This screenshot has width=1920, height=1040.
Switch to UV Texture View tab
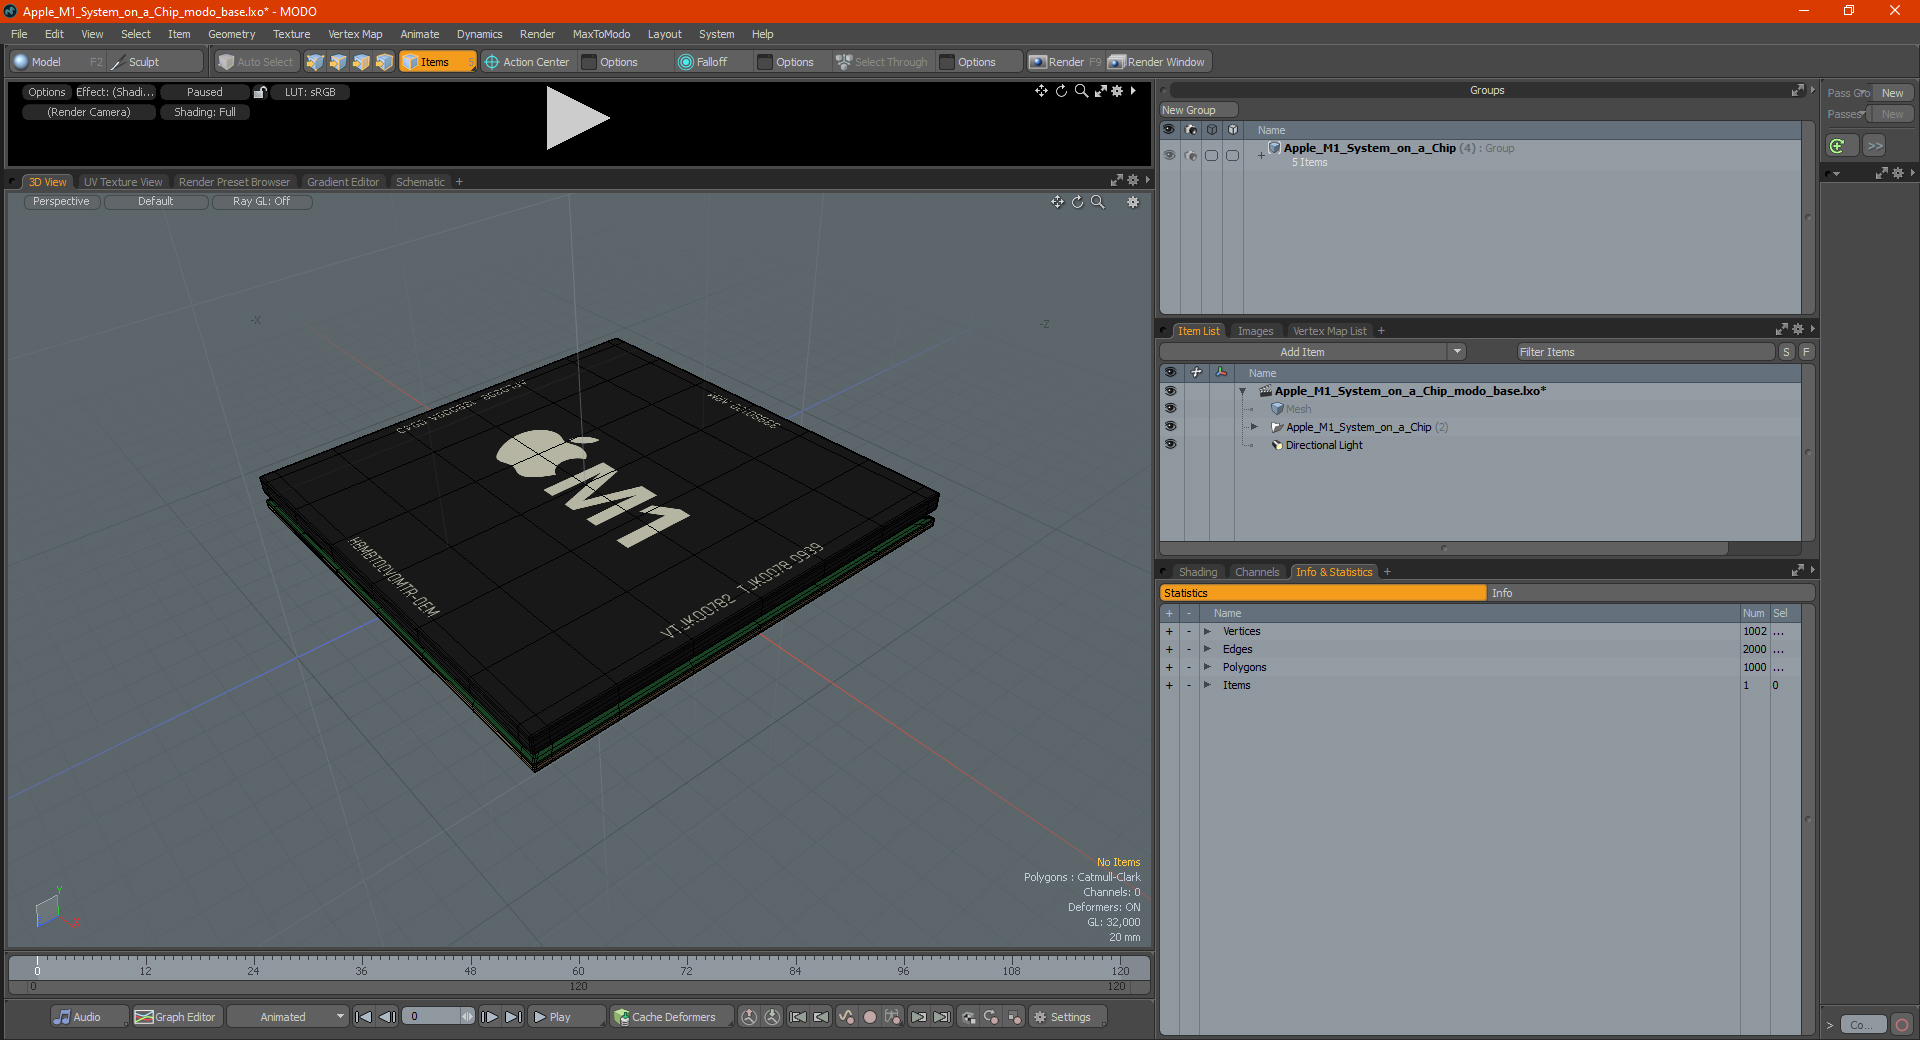pos(123,182)
